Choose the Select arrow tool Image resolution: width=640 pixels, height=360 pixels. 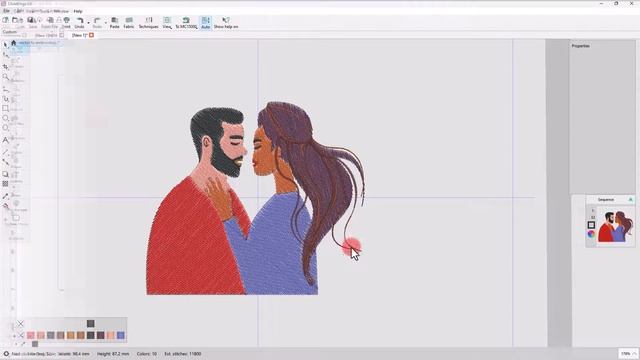point(5,45)
